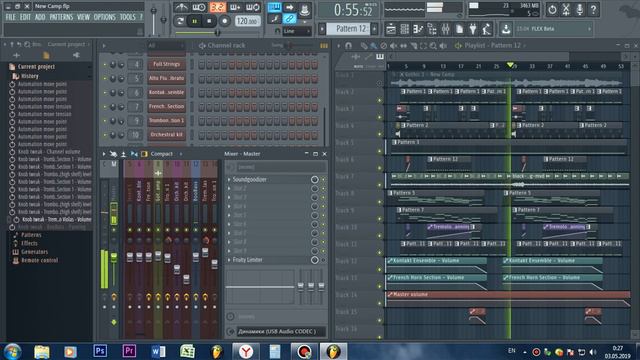Screen dimensions: 640x360
Task: Toggle the playlist magnet snap icon
Action: pyautogui.click(x=348, y=46)
